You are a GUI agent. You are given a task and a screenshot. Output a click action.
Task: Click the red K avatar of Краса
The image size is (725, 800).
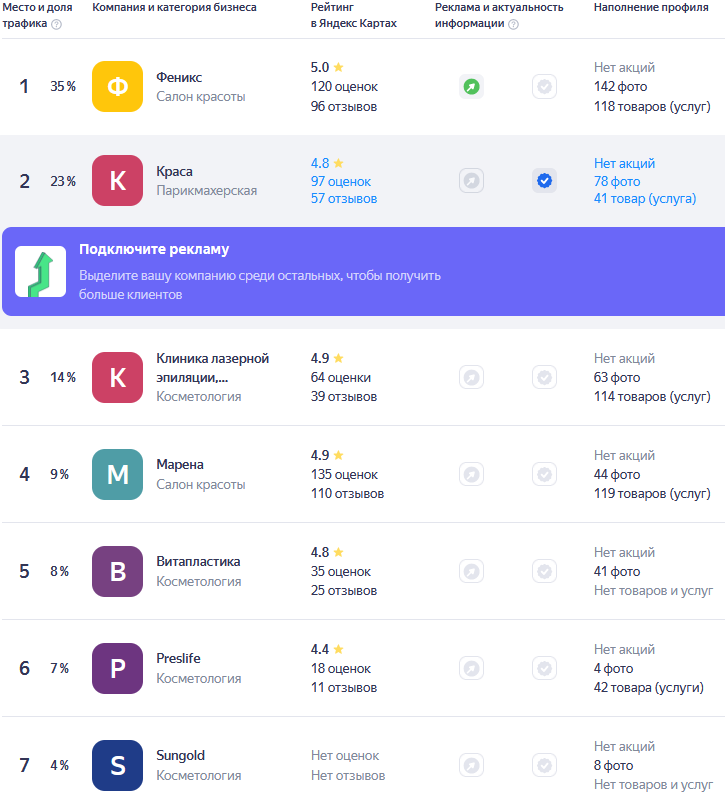tap(117, 181)
